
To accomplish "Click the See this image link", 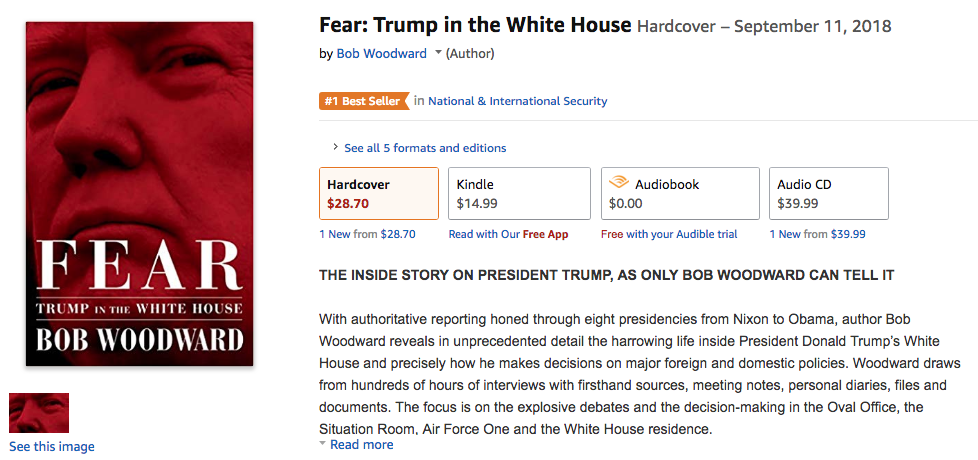I will [x=52, y=447].
